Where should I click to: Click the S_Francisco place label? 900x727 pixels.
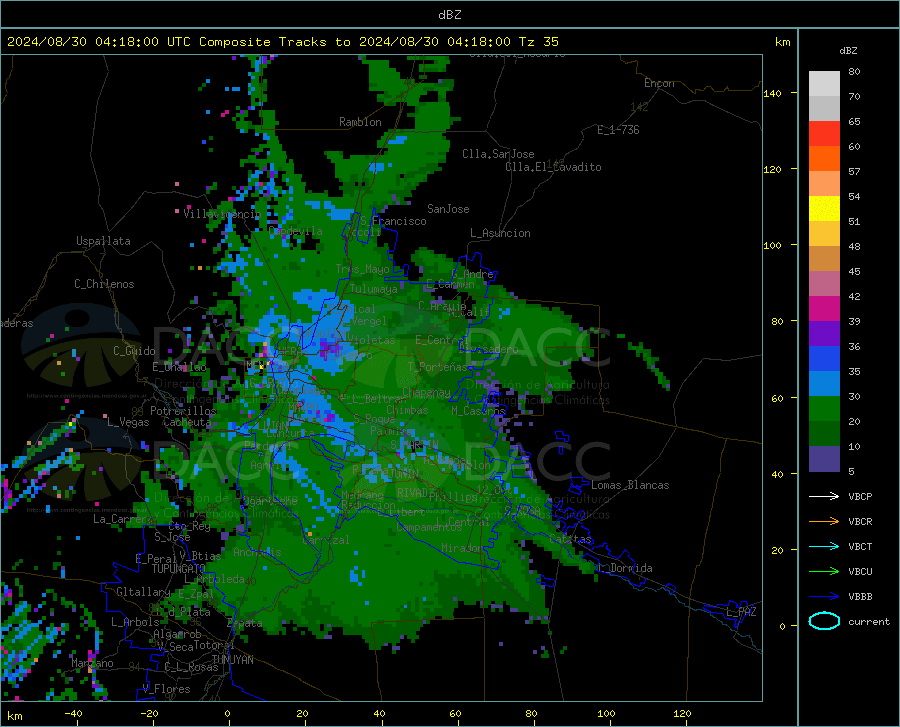tap(393, 221)
